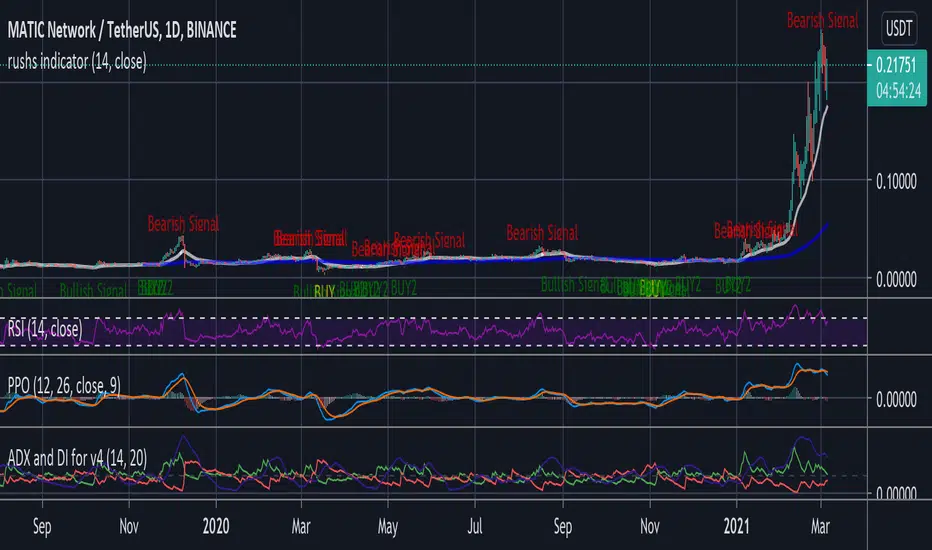The height and width of the screenshot is (550, 932).
Task: Click the topmost Bearish Signal label at price peak
Action: pyautogui.click(x=822, y=19)
